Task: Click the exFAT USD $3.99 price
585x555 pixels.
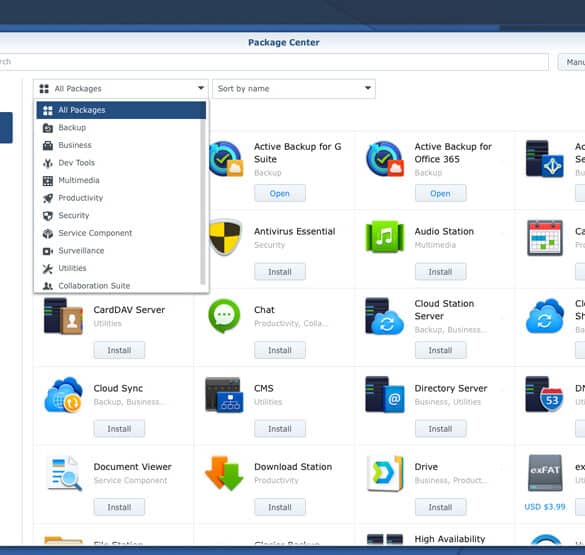Action: pyautogui.click(x=545, y=507)
